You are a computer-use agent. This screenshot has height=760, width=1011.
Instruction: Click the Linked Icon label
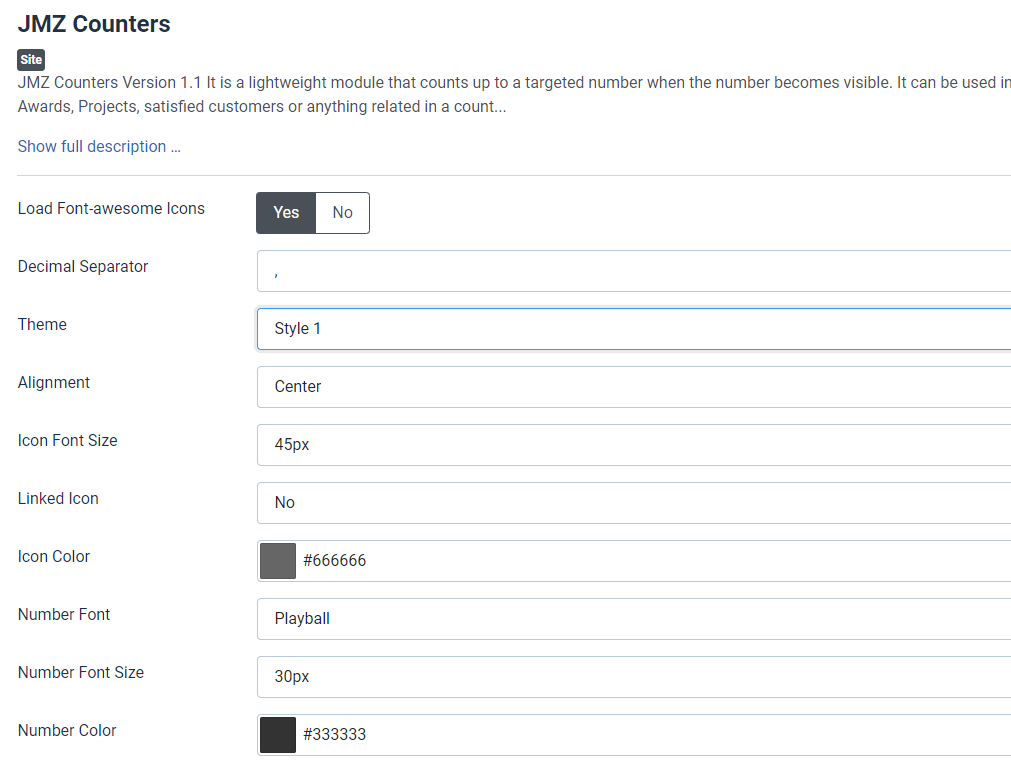(x=58, y=498)
